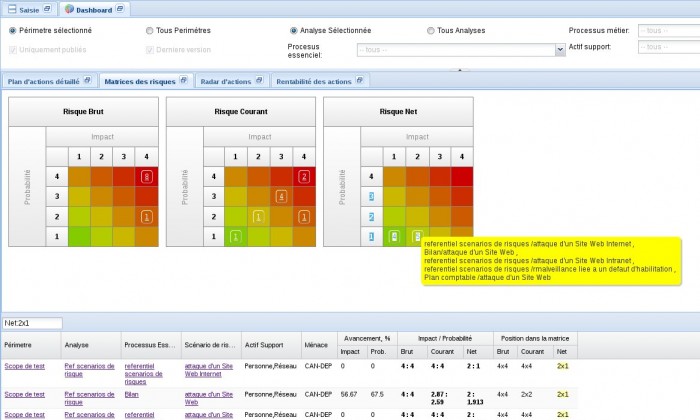Toggle Uniquement publiés checkbox

coord(12,50)
